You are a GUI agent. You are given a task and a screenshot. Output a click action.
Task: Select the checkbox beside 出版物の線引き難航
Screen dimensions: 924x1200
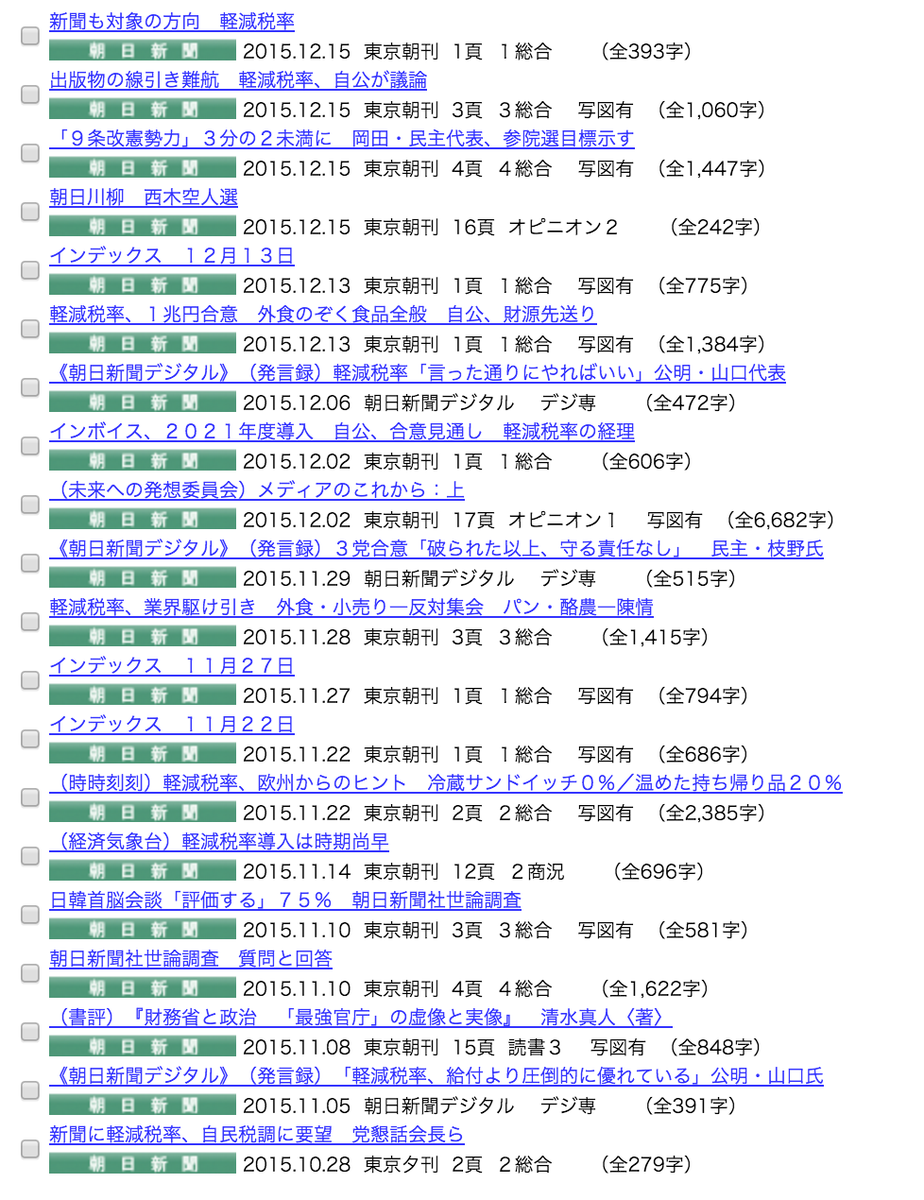coord(30,94)
